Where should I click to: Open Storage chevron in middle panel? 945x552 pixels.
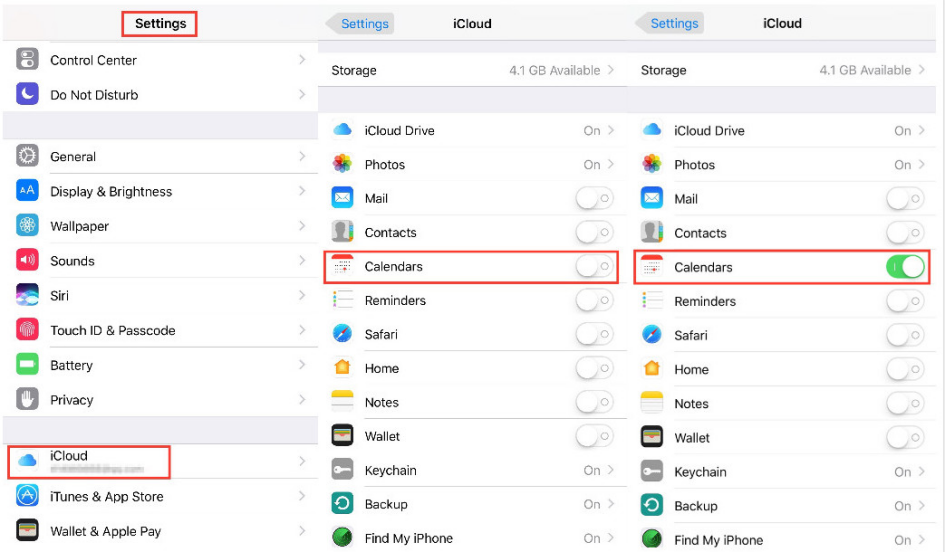tap(611, 70)
